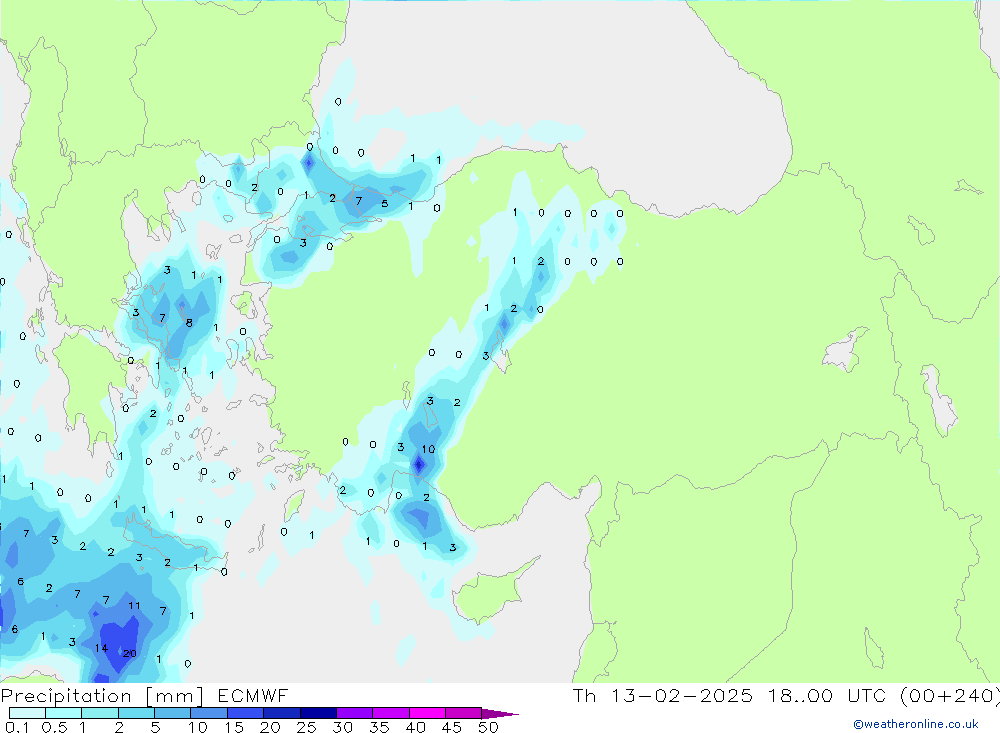The image size is (1000, 733).
Task: Click the map precipitation value '8'
Action: (189, 323)
